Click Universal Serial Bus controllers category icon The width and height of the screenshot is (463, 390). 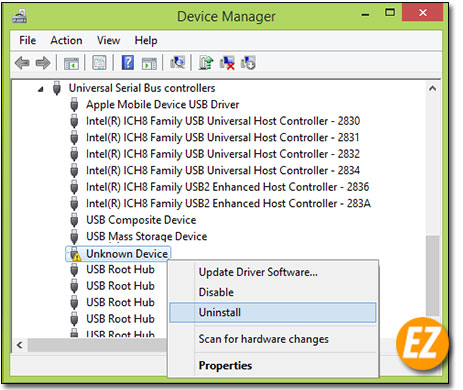(57, 88)
